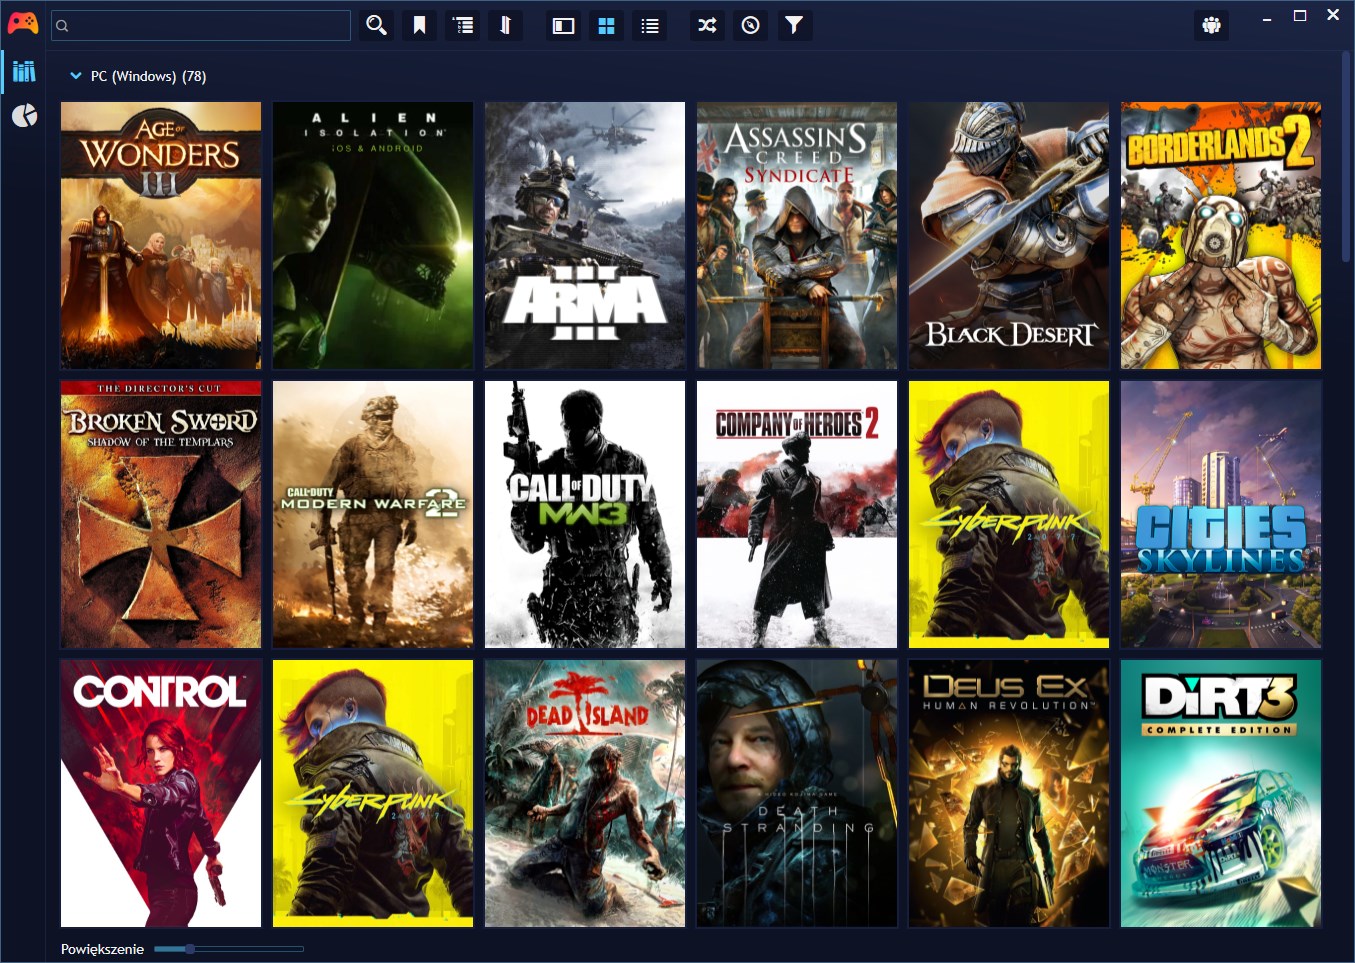Open the Playnite controller logo menu
1355x963 pixels.
click(x=22, y=23)
